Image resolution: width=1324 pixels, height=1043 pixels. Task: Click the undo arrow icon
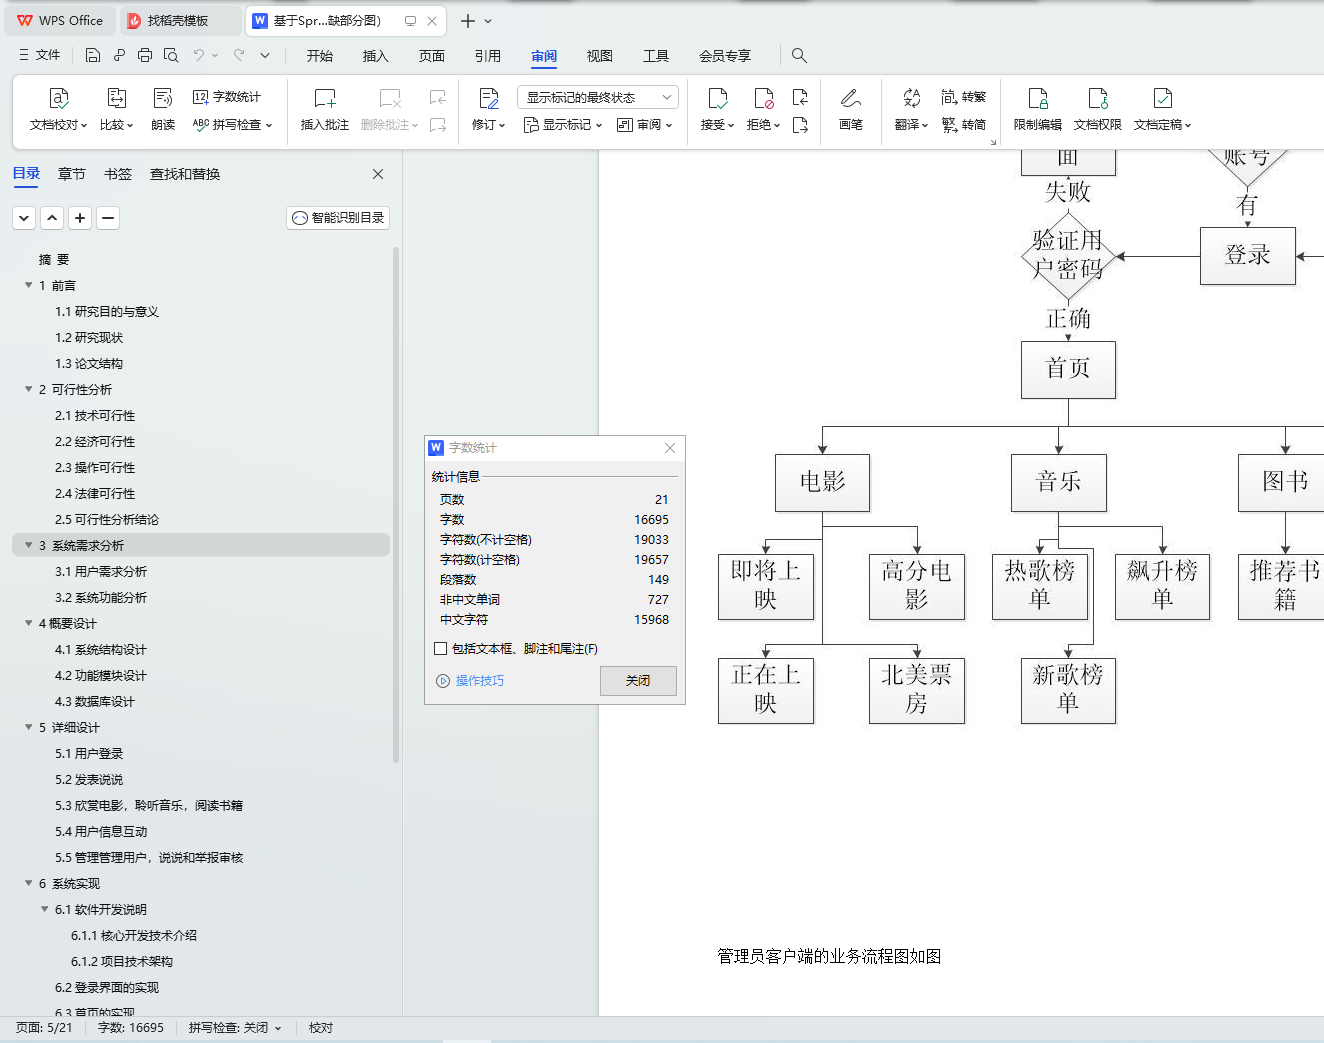pos(199,55)
